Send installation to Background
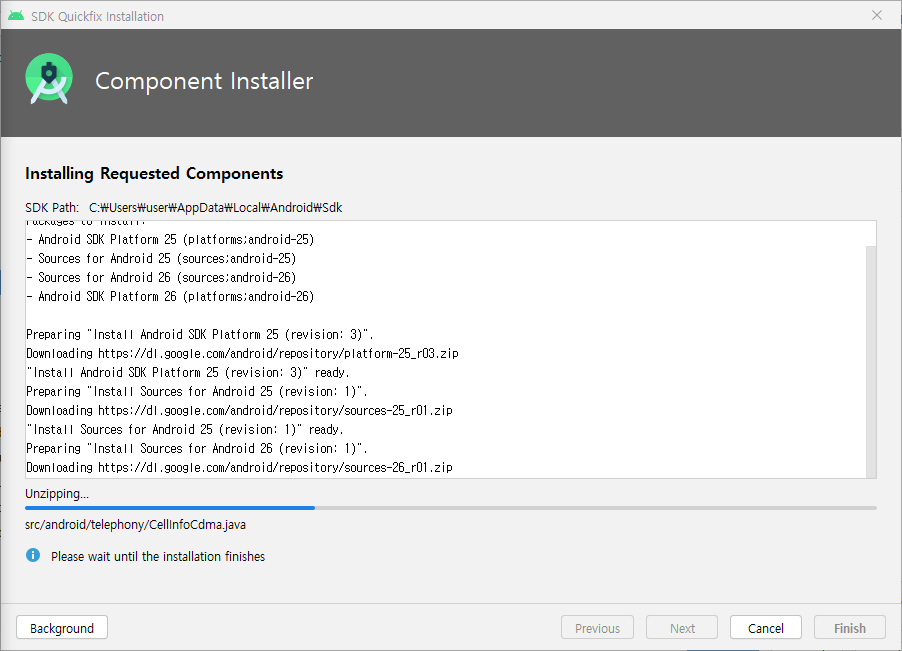The width and height of the screenshot is (902, 651). click(x=62, y=627)
